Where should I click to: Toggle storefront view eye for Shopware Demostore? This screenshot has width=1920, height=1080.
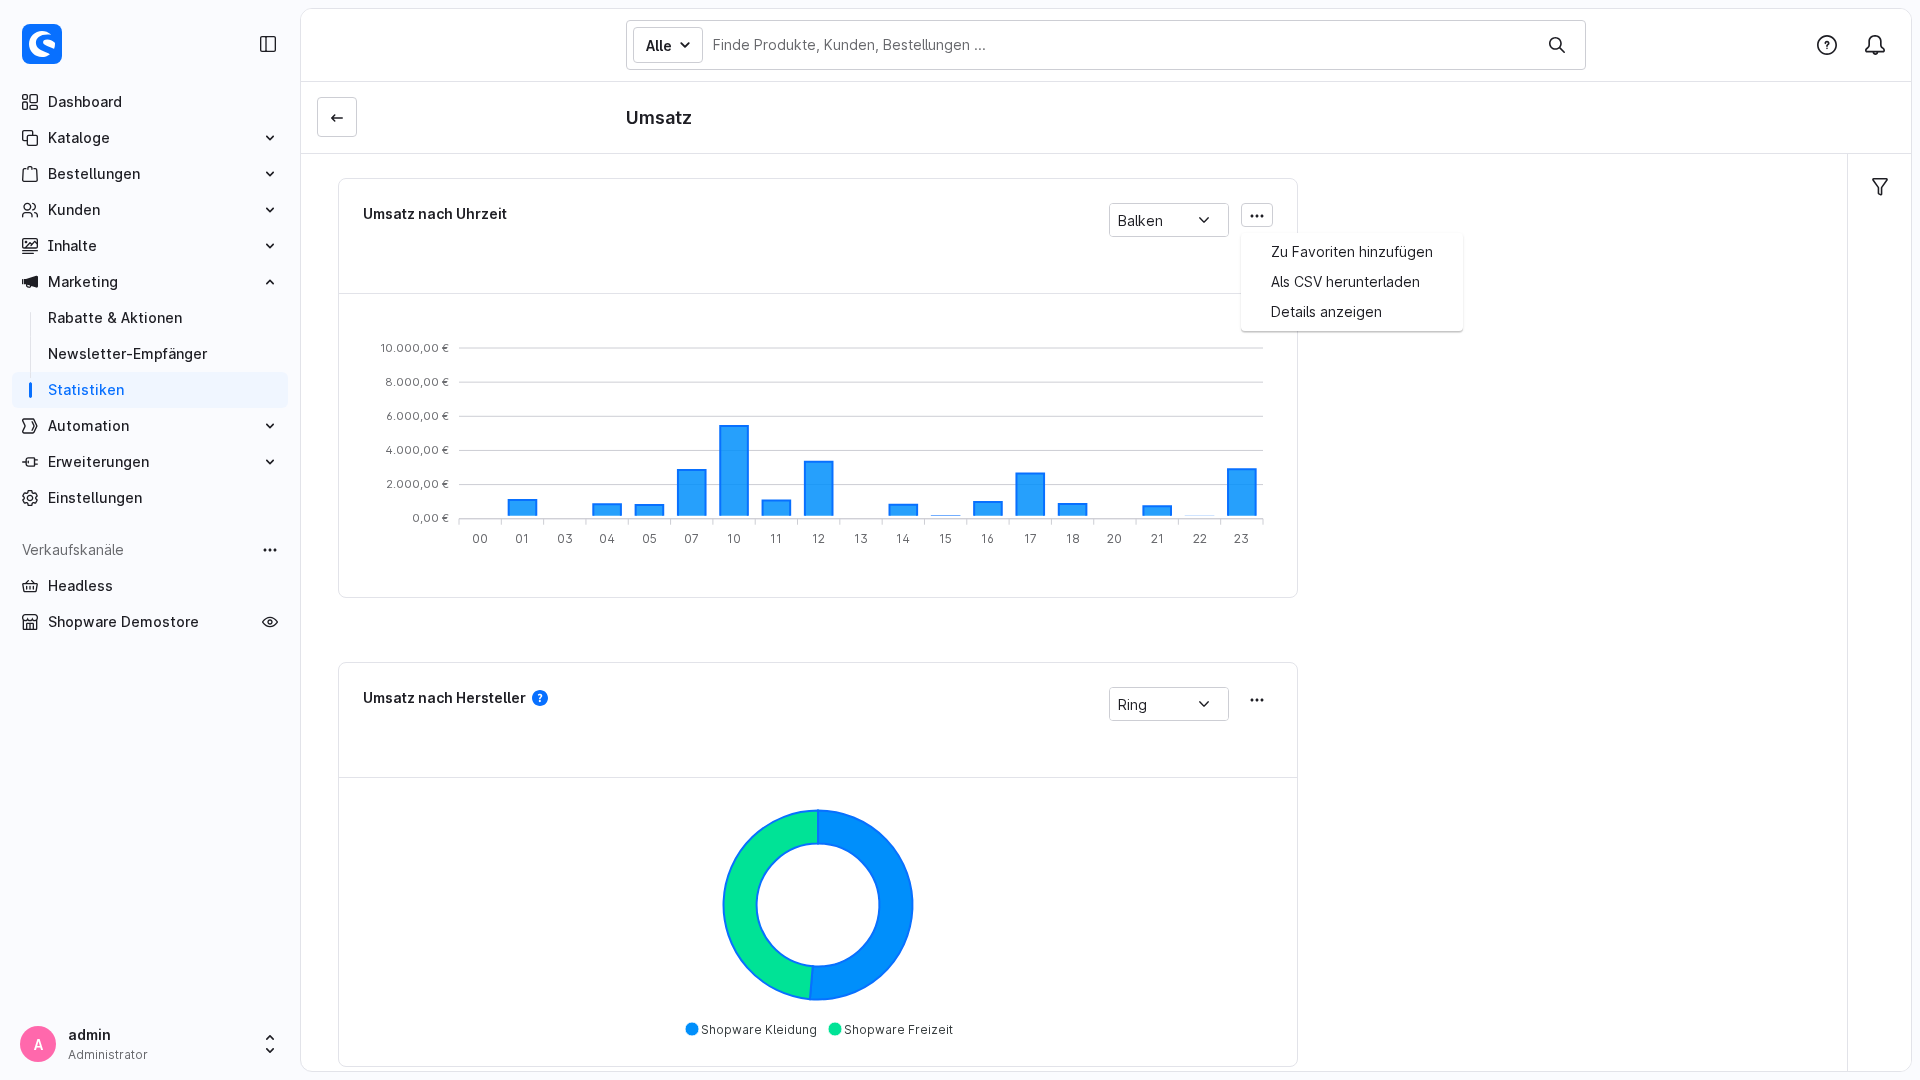tap(270, 622)
